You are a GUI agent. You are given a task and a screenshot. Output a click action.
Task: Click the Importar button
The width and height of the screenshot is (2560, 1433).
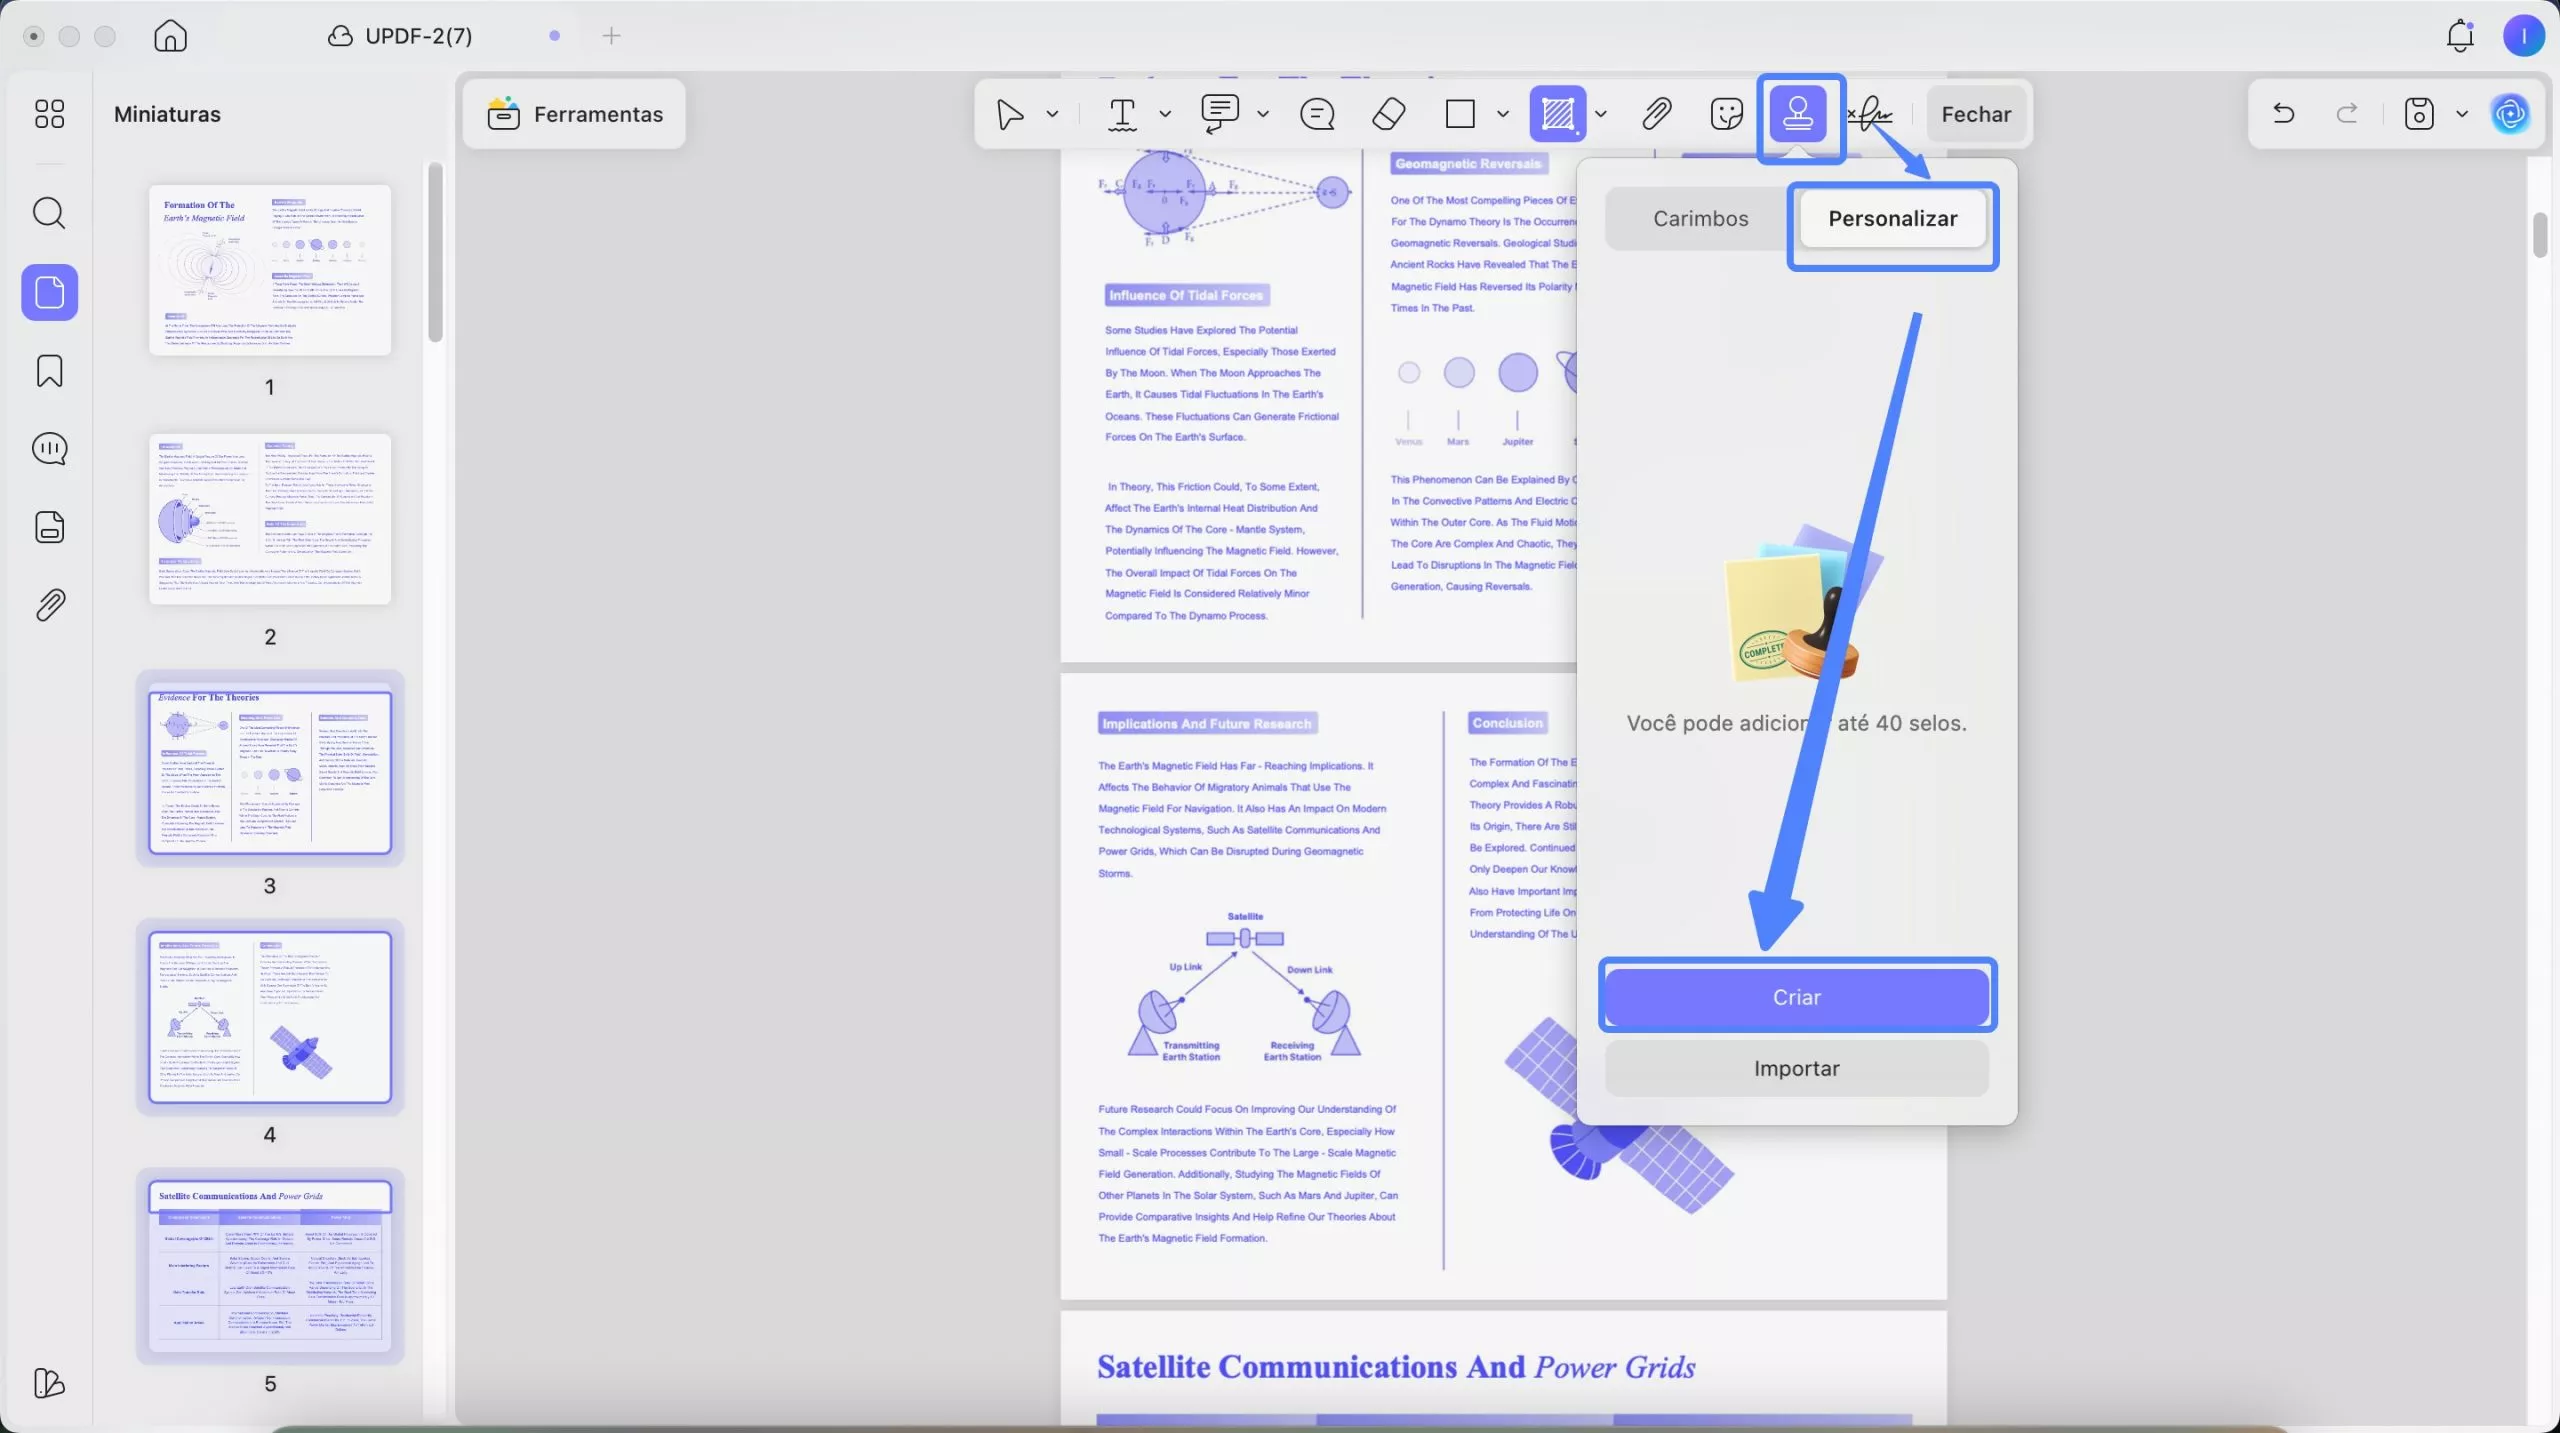tap(1796, 1069)
